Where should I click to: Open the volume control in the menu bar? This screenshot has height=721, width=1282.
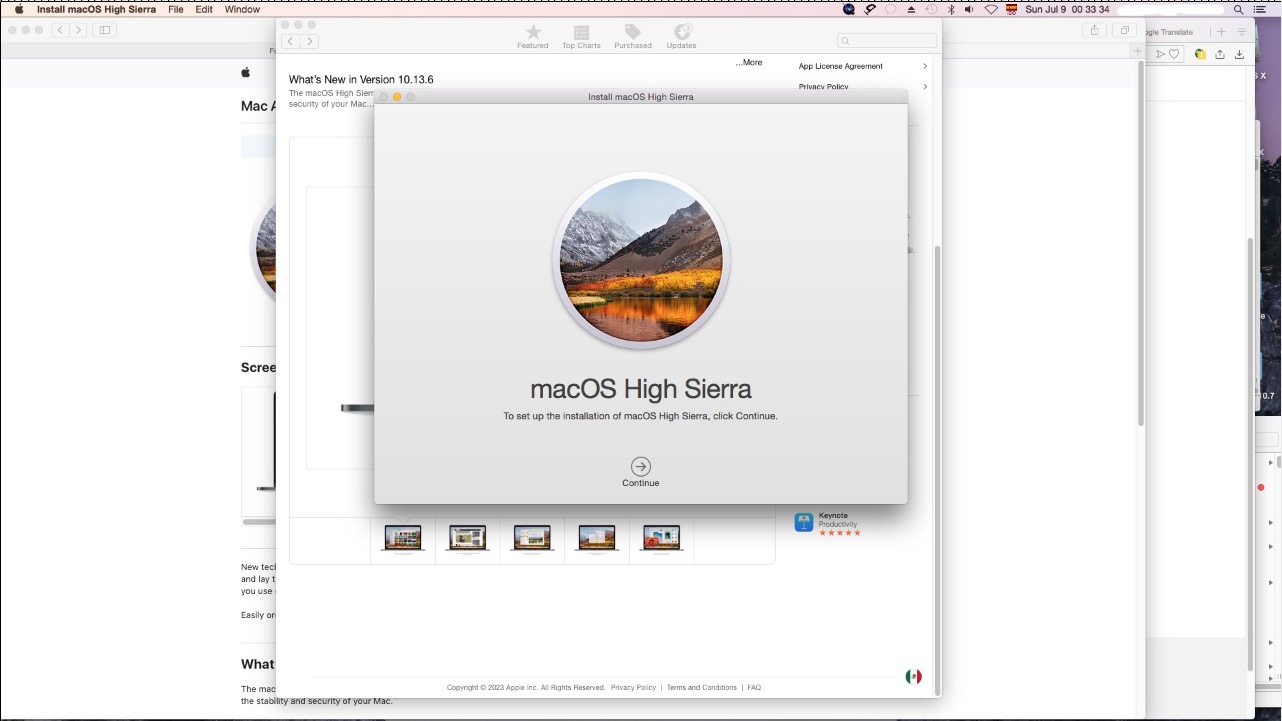[x=969, y=9]
